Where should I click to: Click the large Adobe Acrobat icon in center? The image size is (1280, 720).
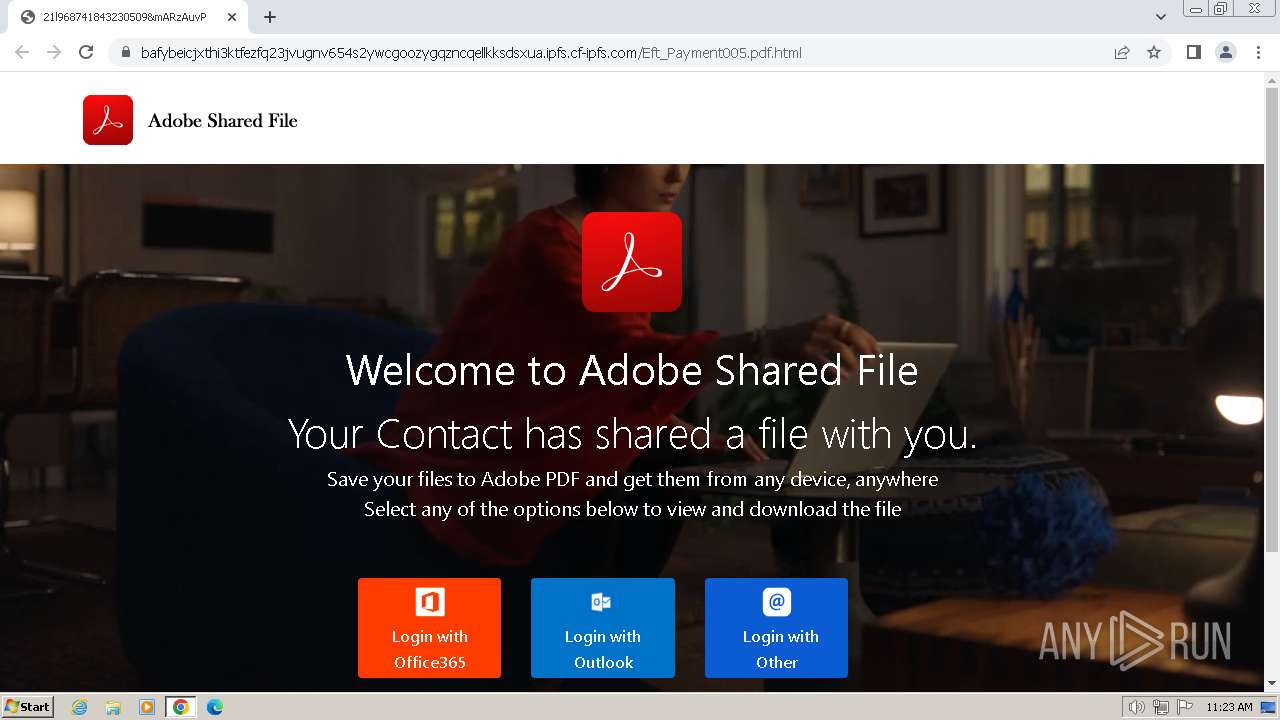632,262
